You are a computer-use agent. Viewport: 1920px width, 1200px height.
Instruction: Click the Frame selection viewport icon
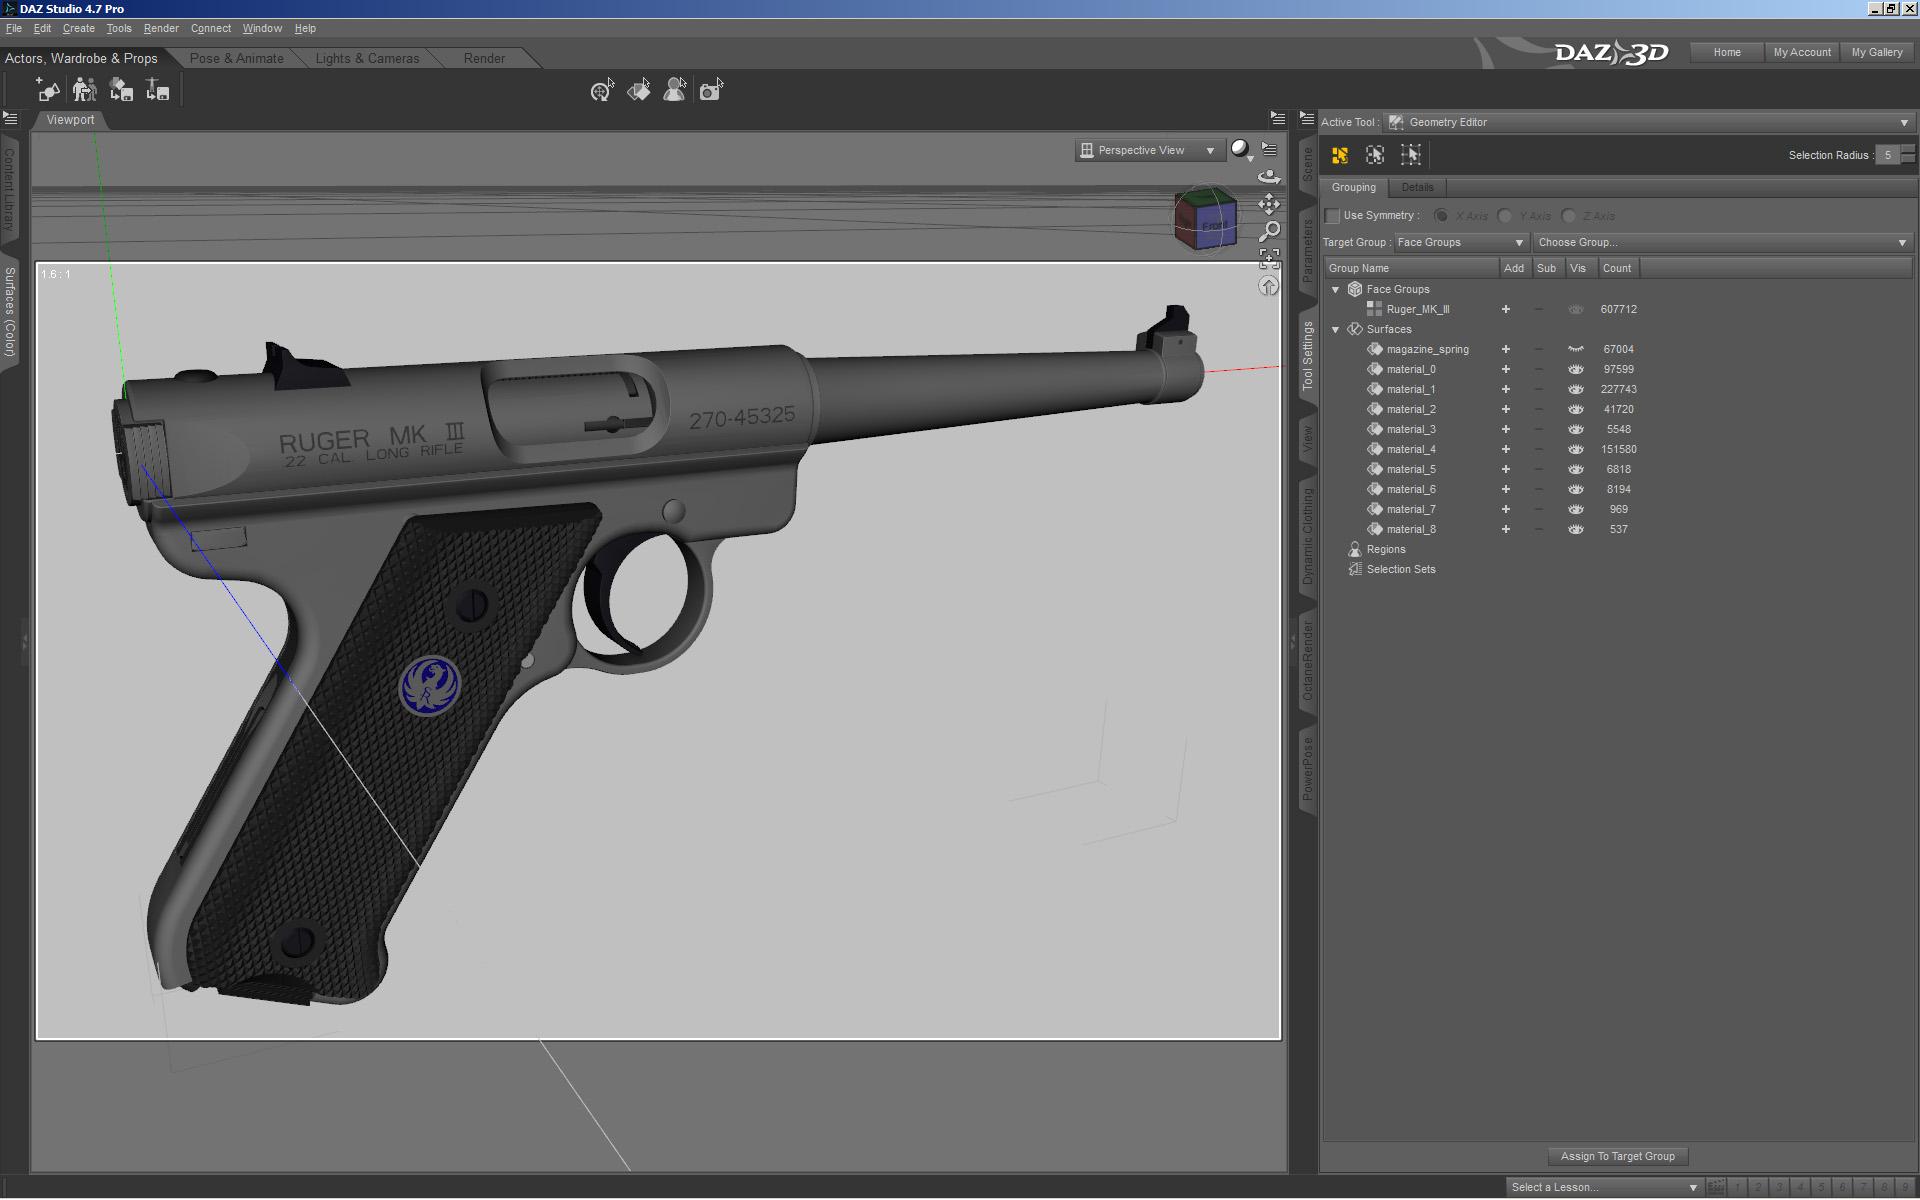click(1269, 260)
